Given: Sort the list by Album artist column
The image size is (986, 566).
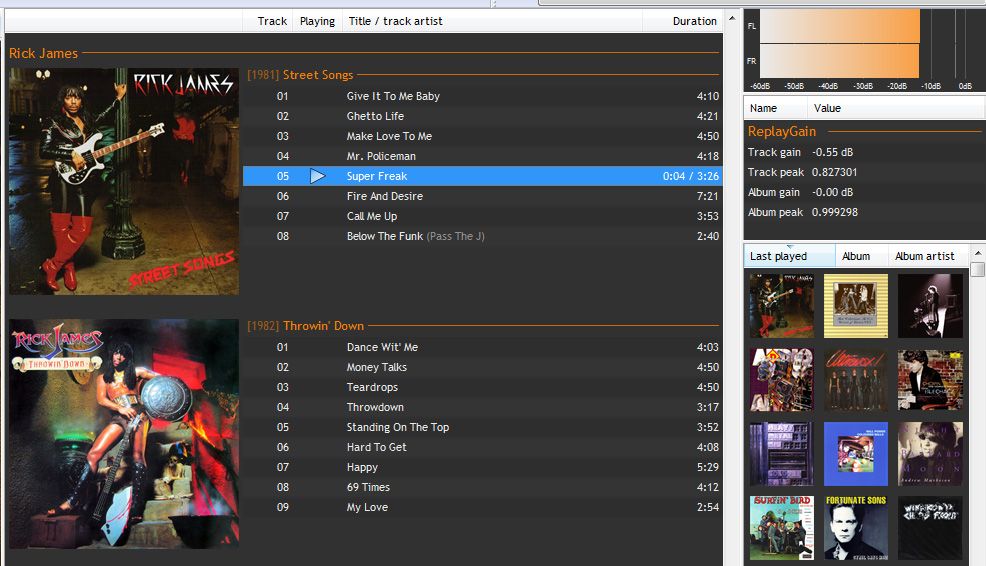Looking at the screenshot, I should 924,256.
